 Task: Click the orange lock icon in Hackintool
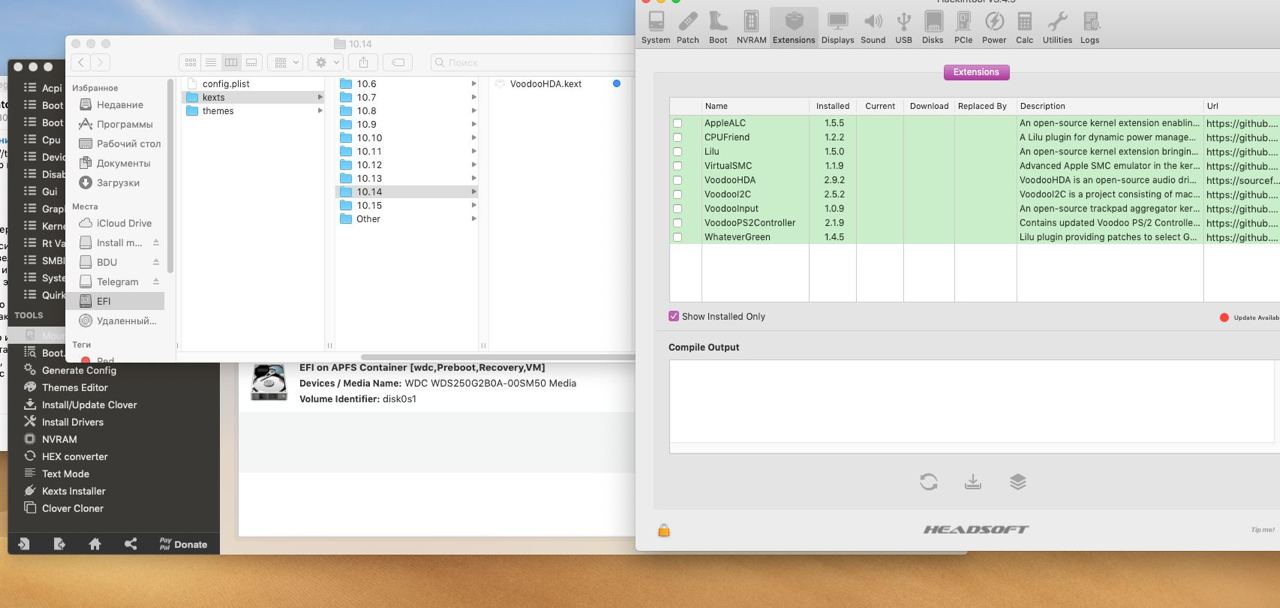[x=663, y=530]
